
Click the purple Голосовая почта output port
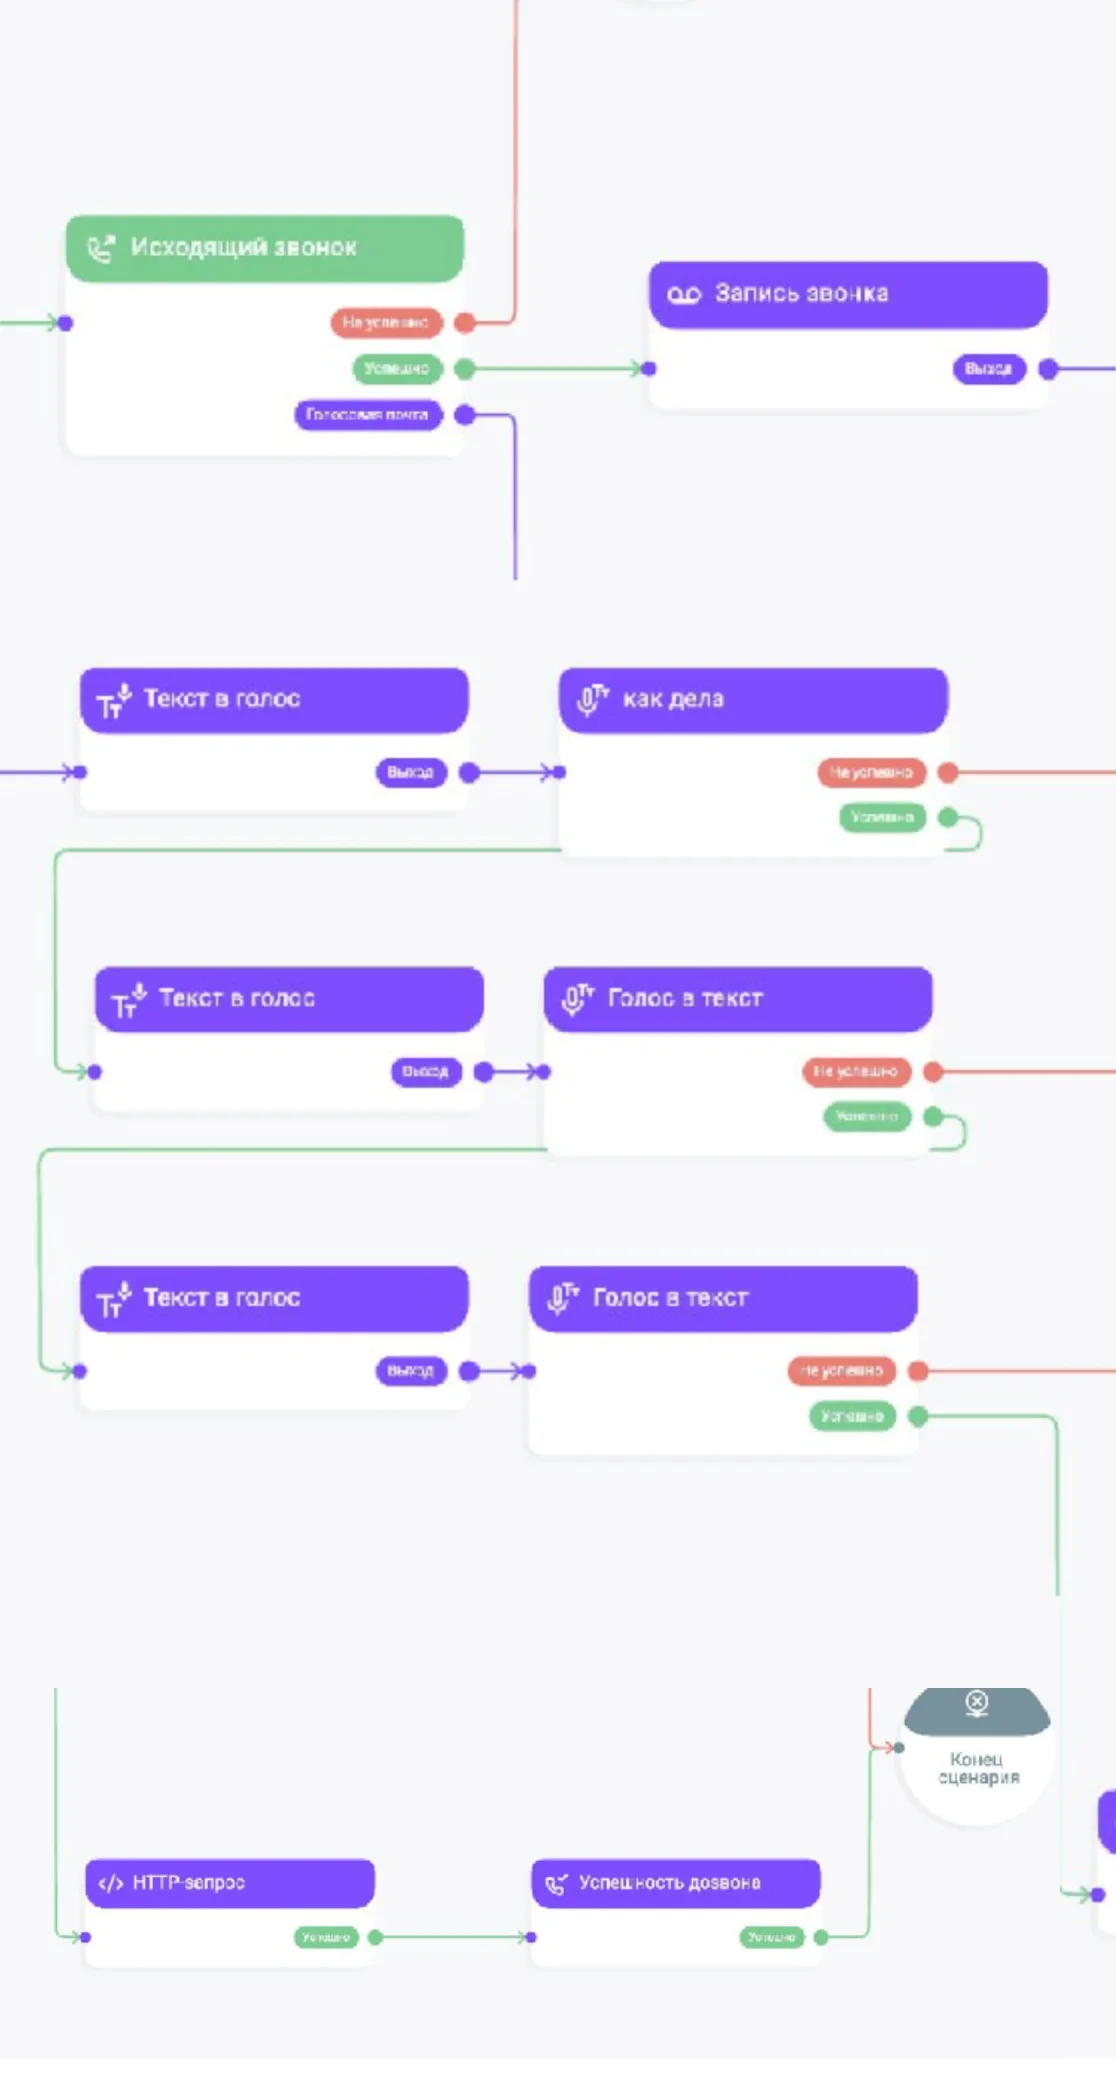pyautogui.click(x=464, y=414)
